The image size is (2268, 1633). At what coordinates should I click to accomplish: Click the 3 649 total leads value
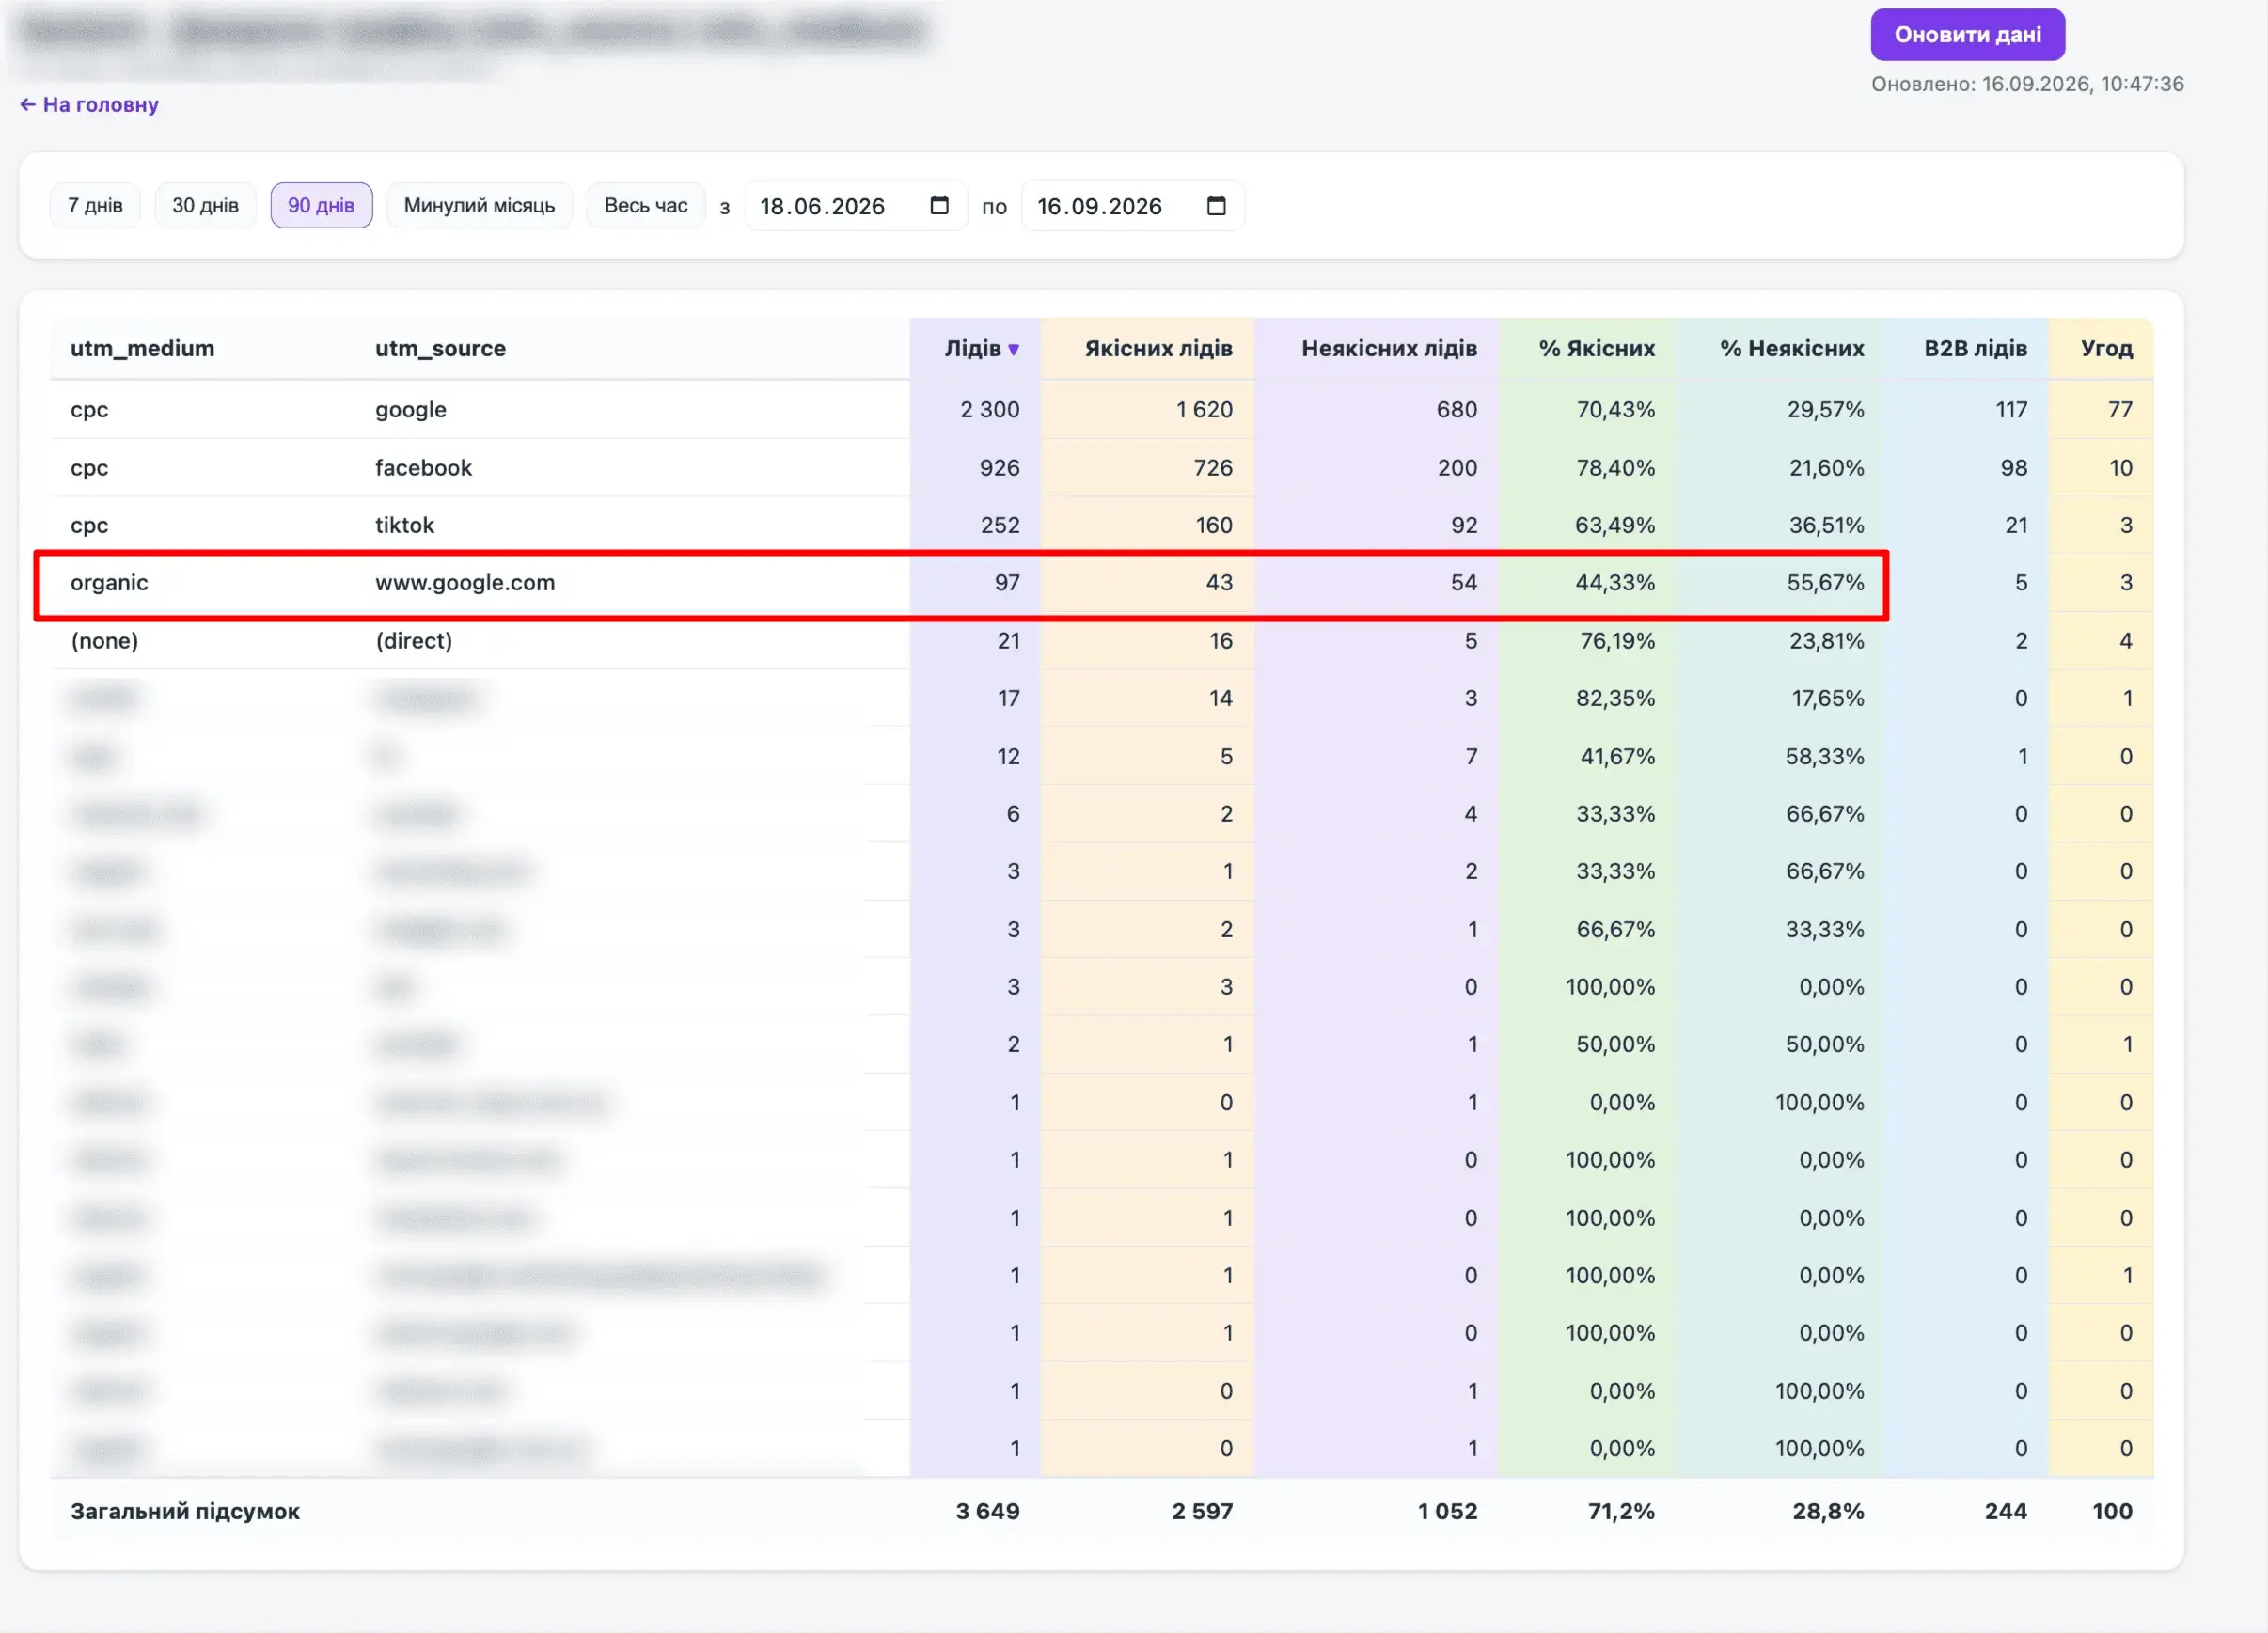[x=987, y=1511]
